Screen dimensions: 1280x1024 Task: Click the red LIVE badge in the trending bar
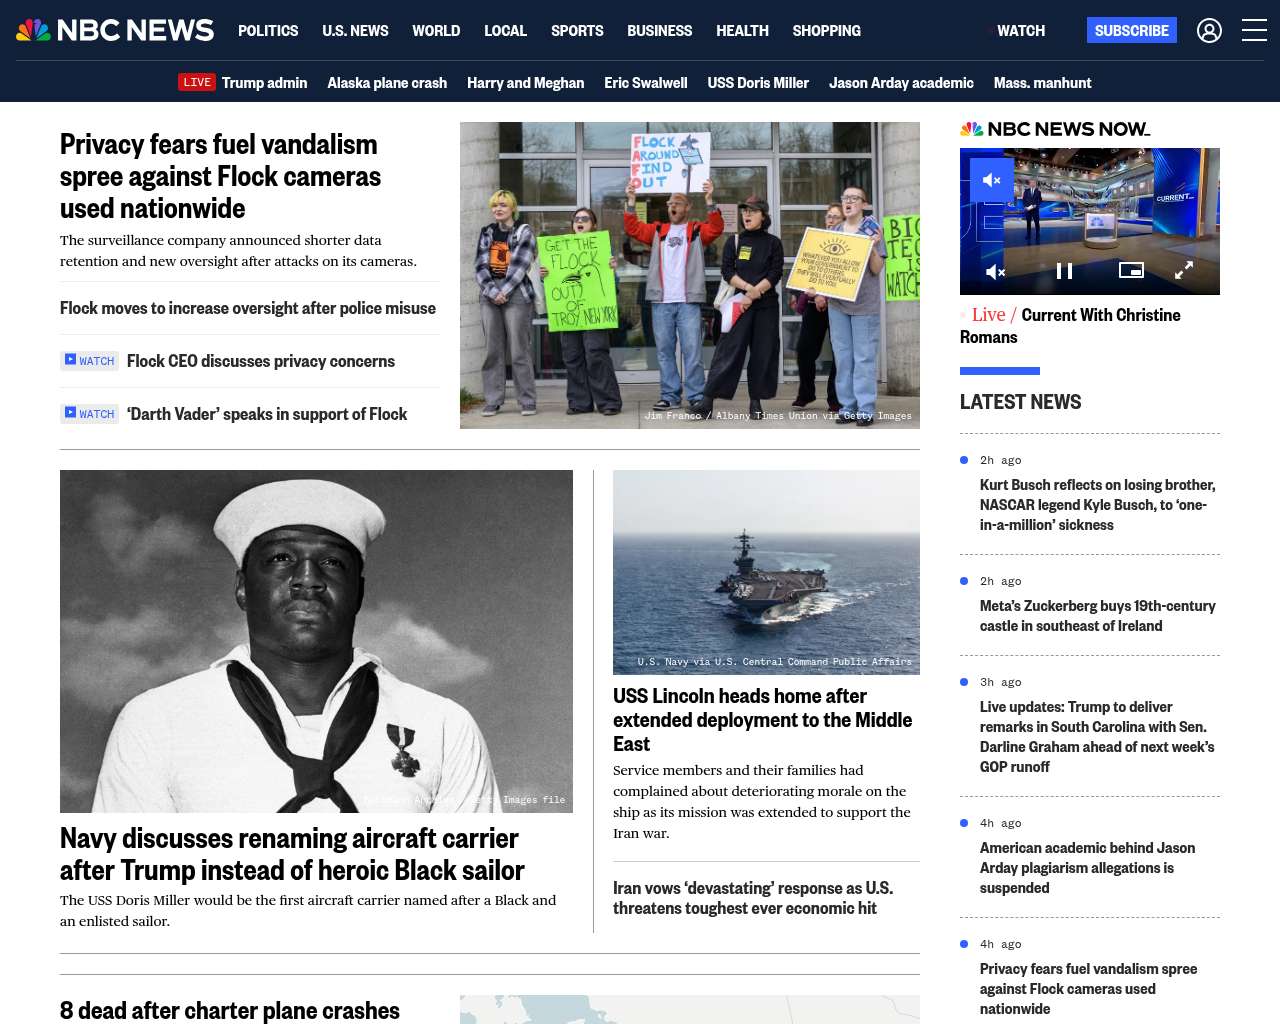coord(197,82)
